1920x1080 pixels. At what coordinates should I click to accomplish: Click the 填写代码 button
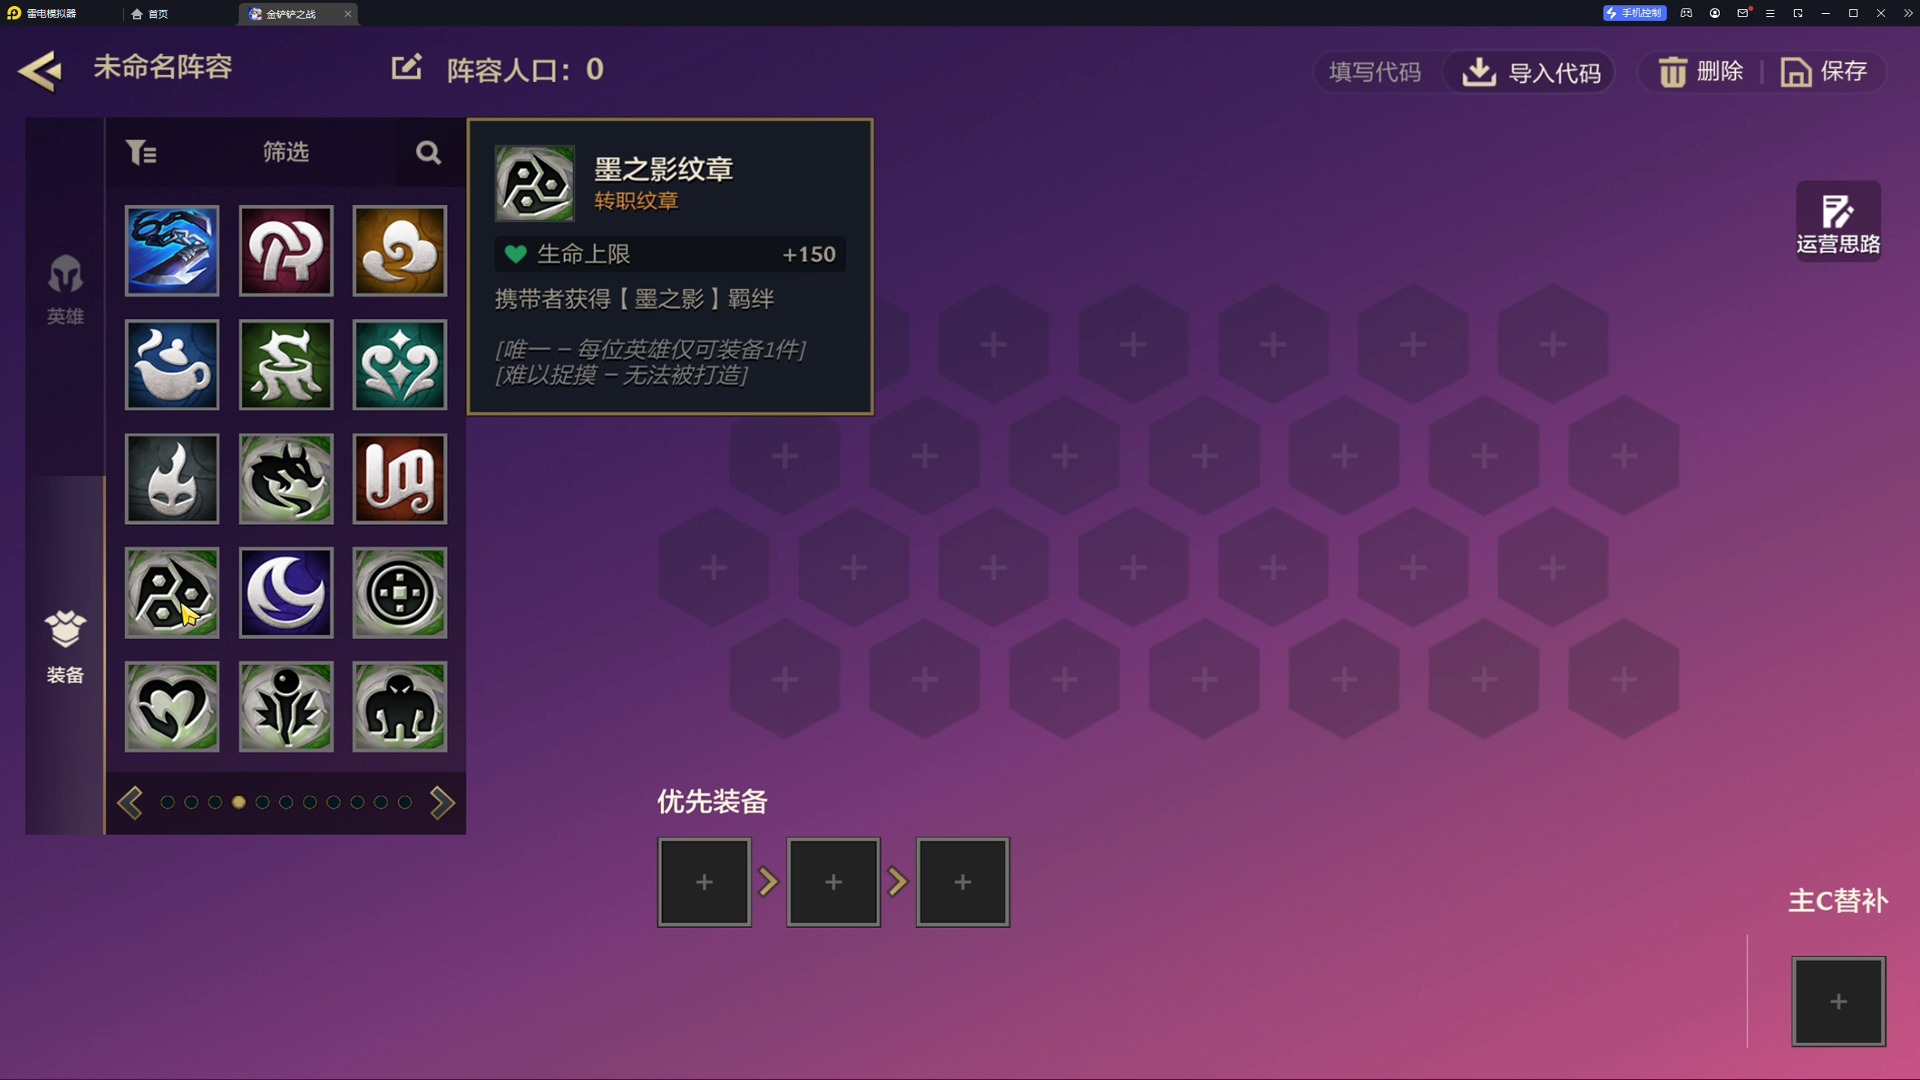[x=1374, y=71]
